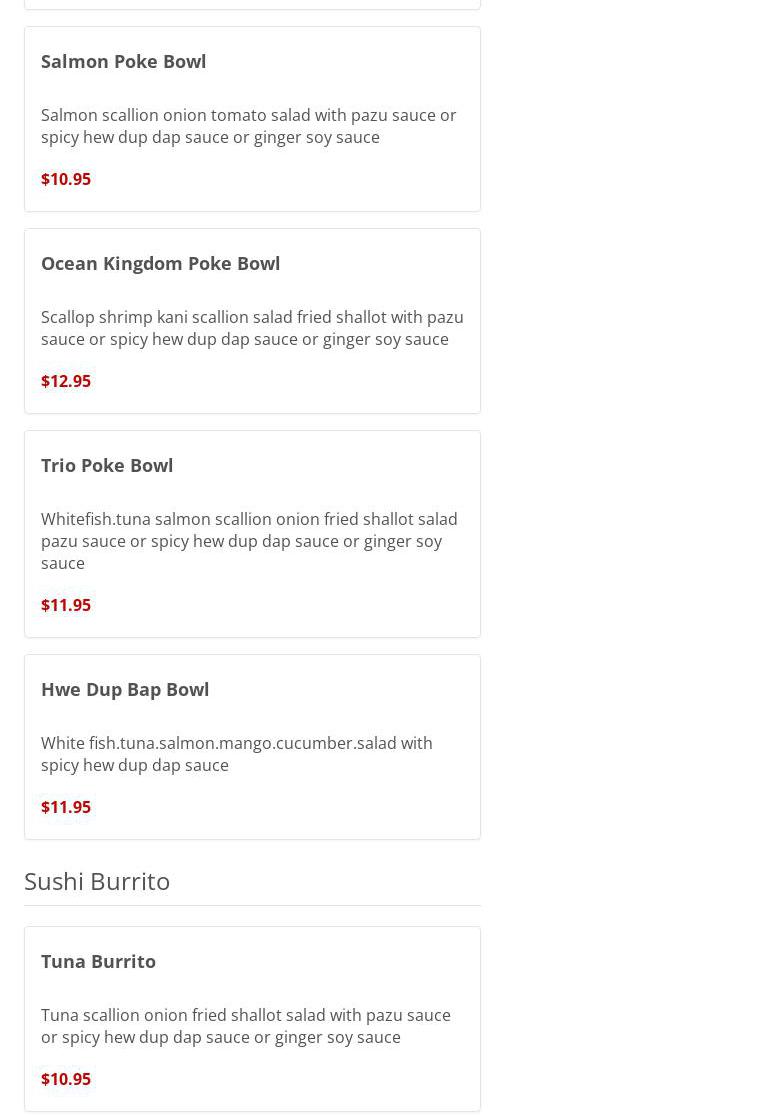This screenshot has height=1117, width=770.
Task: Select the Salmon Poke Bowl description text
Action: 248,126
